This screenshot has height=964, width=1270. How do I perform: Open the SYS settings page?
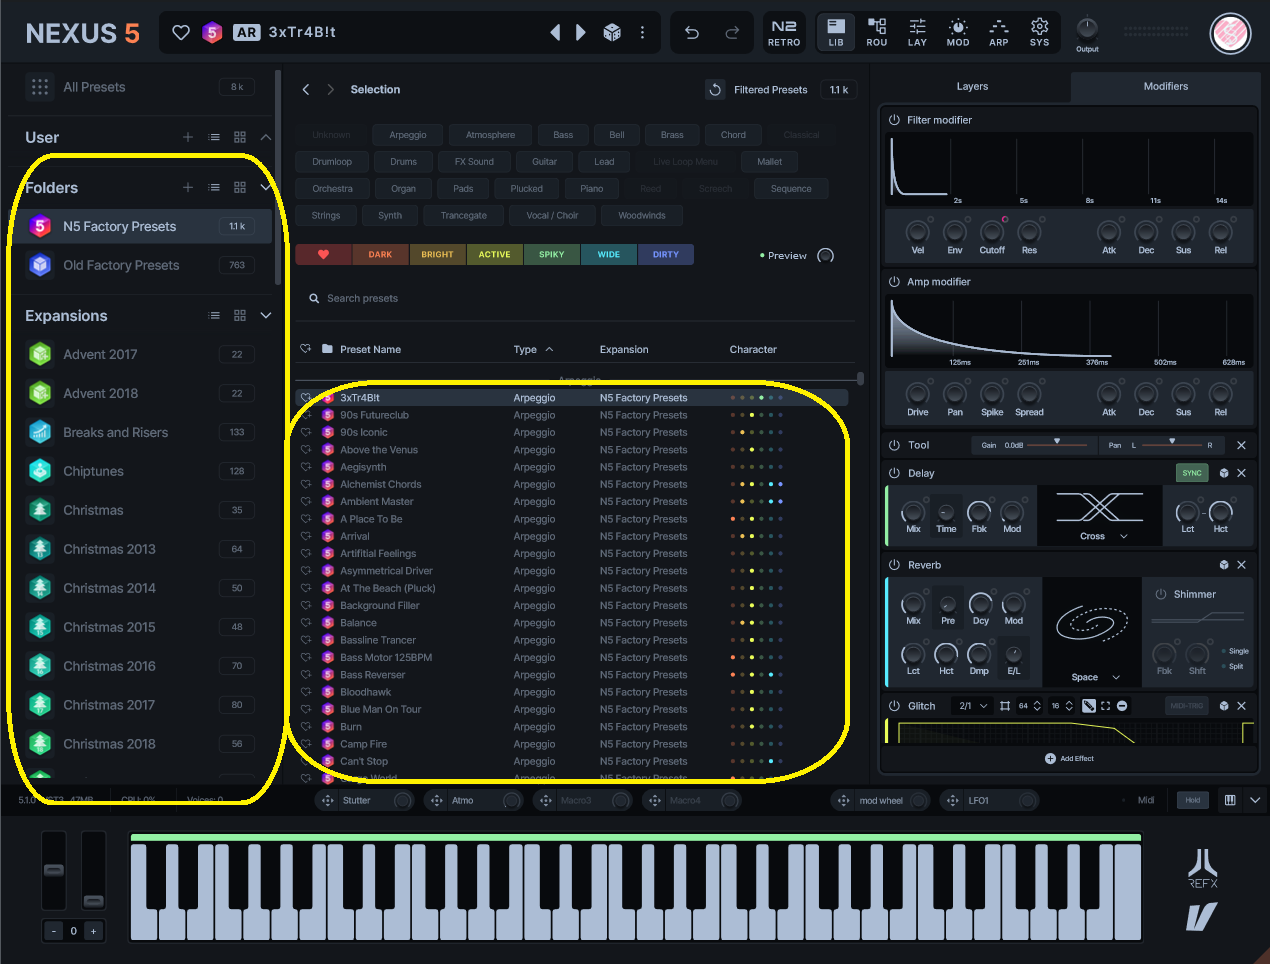click(1039, 32)
